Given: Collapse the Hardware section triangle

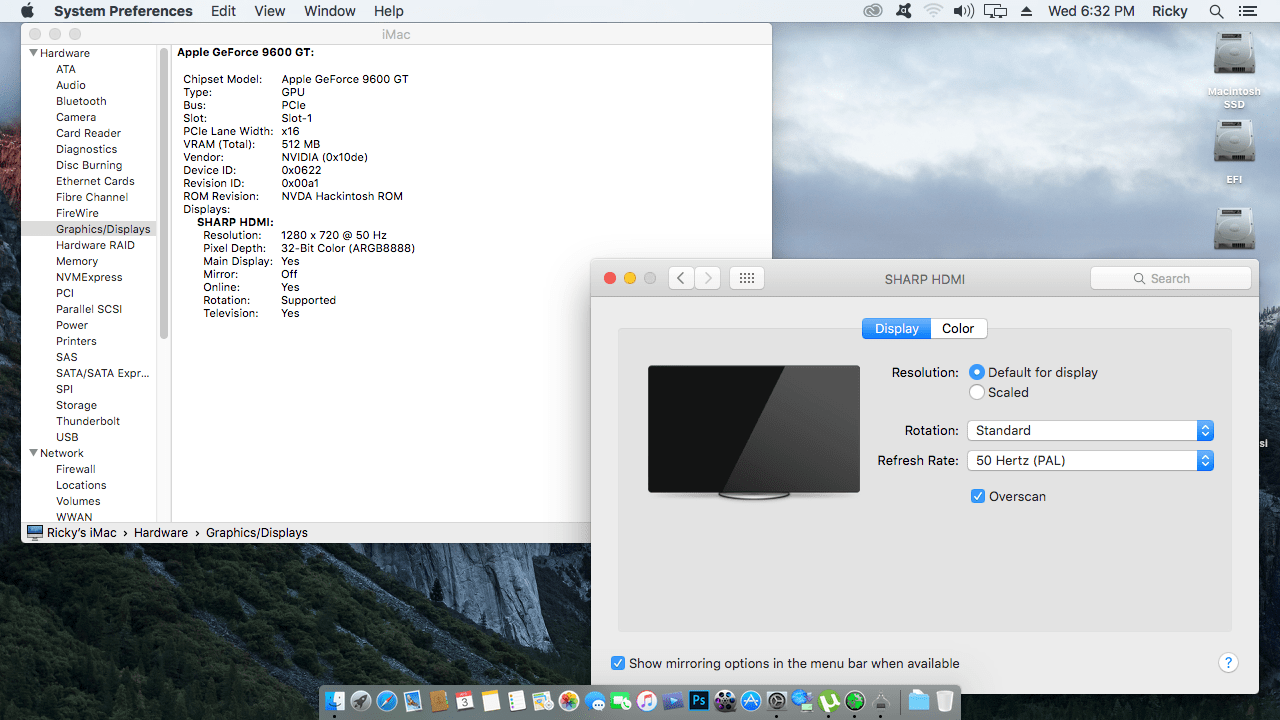Looking at the screenshot, I should [x=33, y=53].
